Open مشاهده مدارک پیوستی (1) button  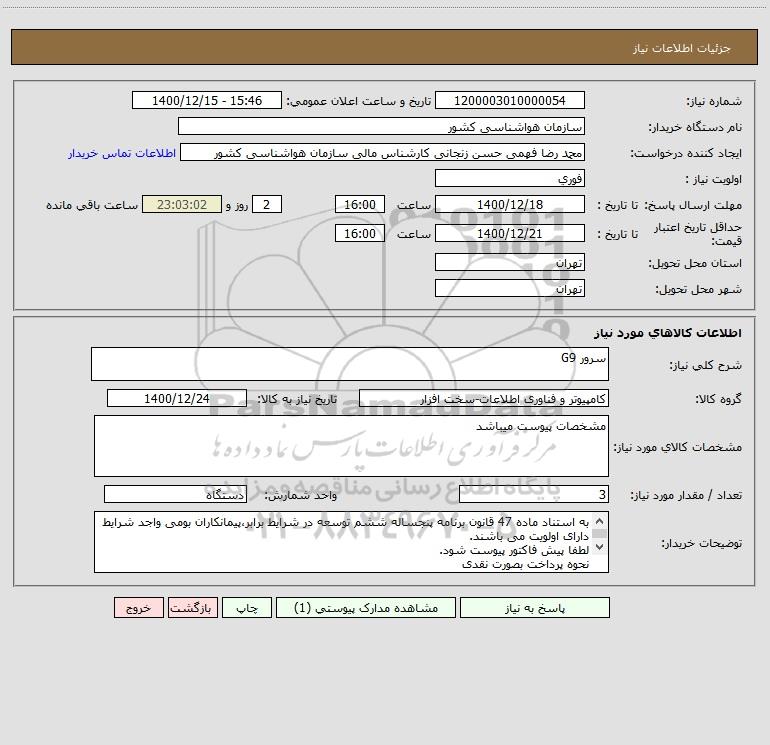(x=366, y=608)
